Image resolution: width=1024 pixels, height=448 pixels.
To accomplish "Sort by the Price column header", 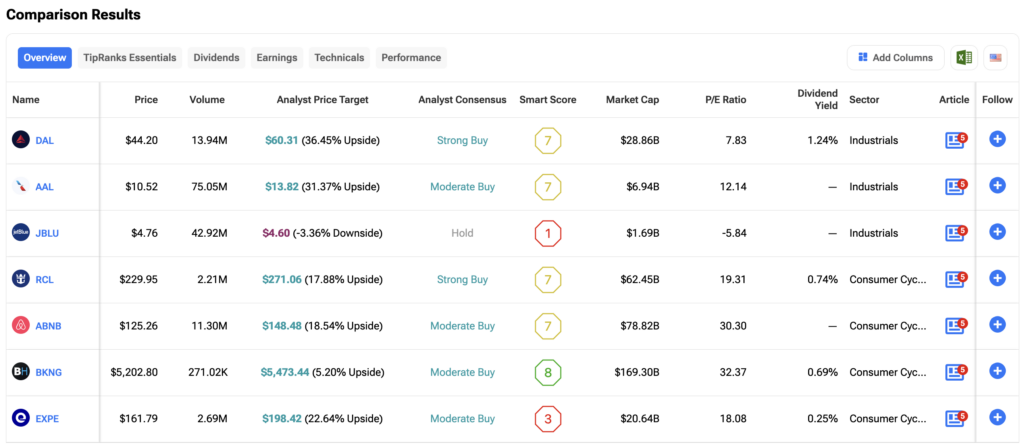I will (x=146, y=100).
